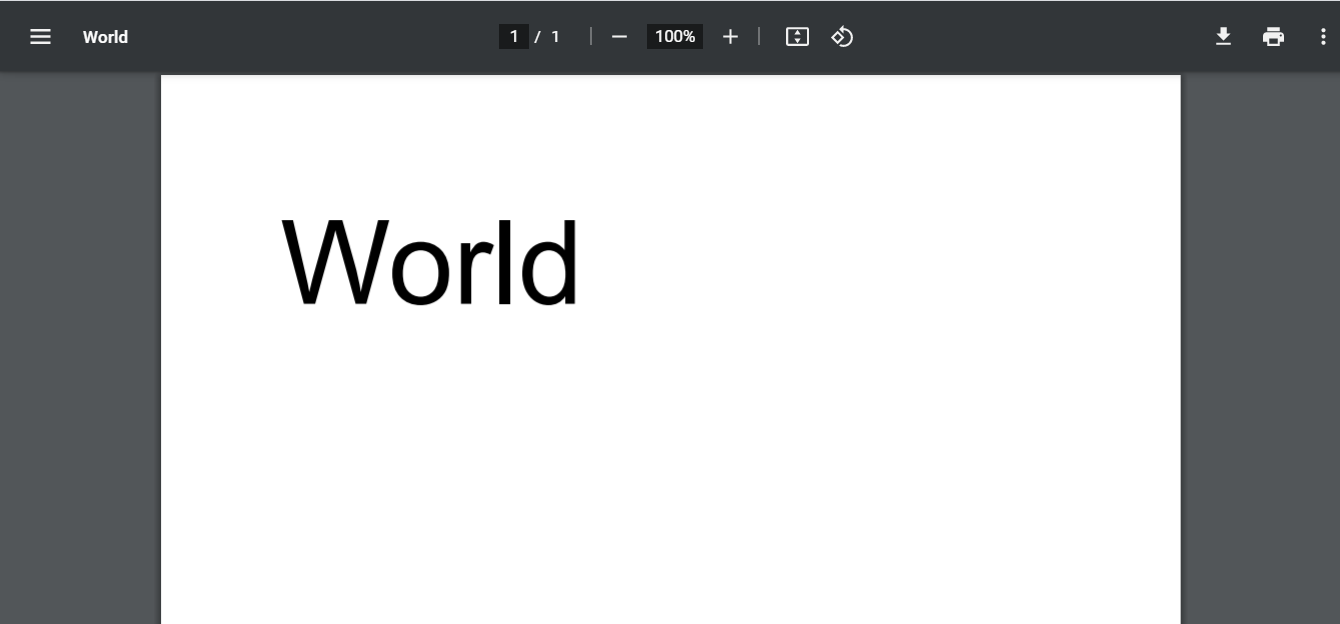Click the zoom in plus icon
1340x624 pixels.
point(730,37)
